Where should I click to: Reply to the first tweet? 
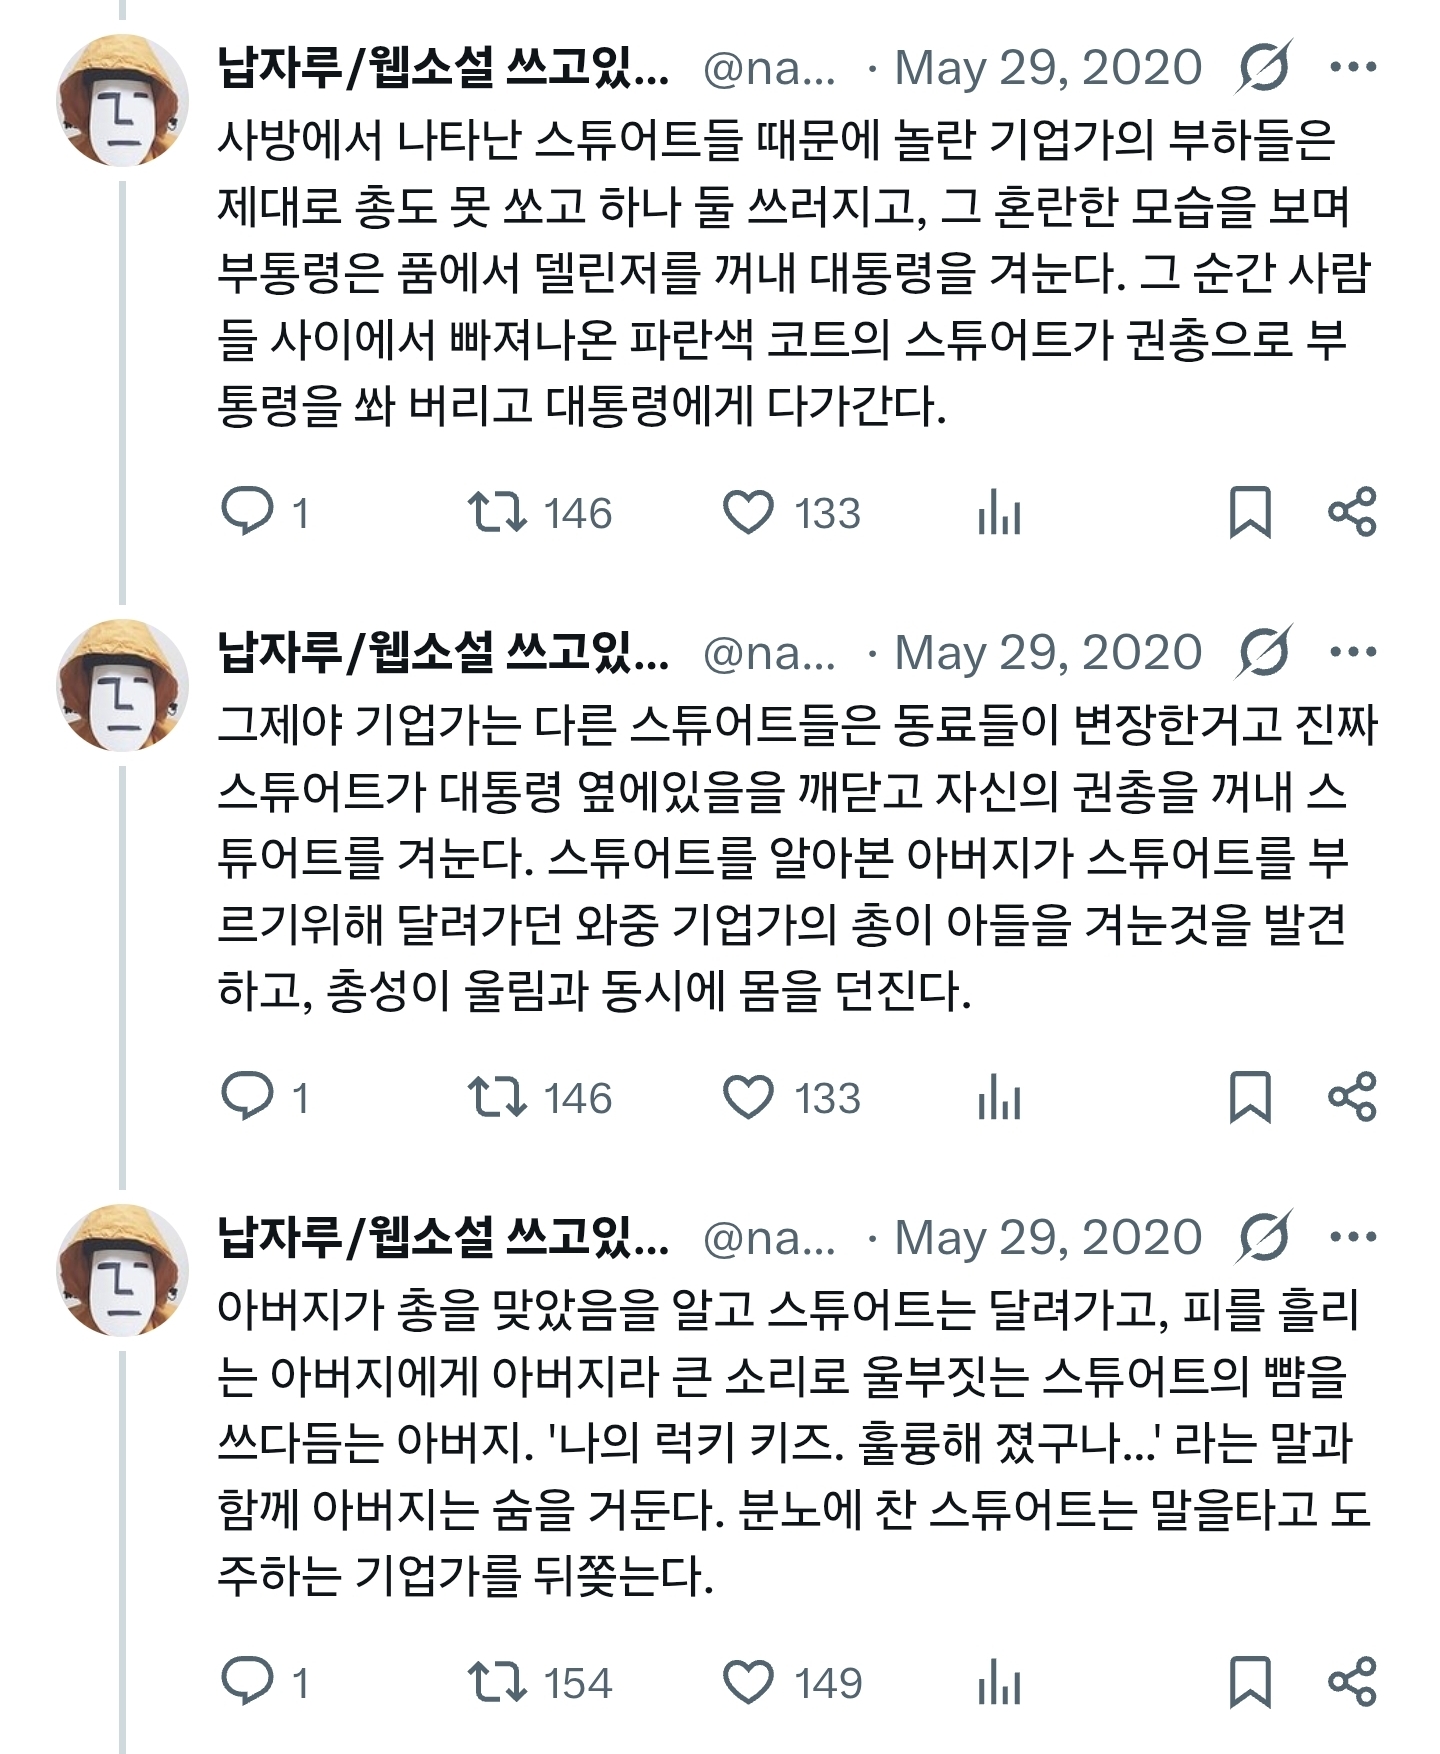coord(247,512)
